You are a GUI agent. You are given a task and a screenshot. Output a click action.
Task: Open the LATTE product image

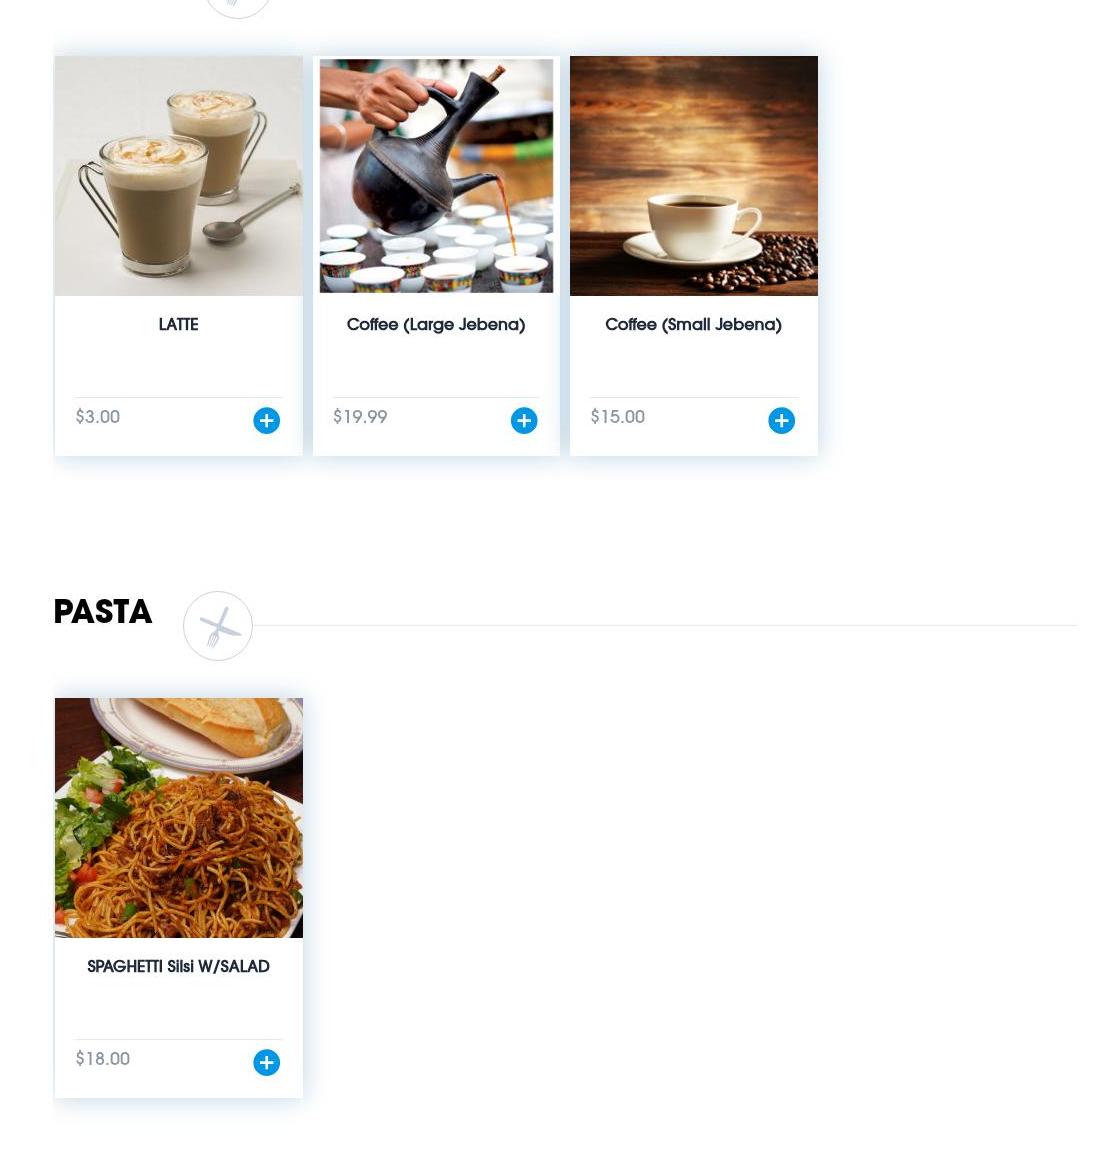(178, 176)
